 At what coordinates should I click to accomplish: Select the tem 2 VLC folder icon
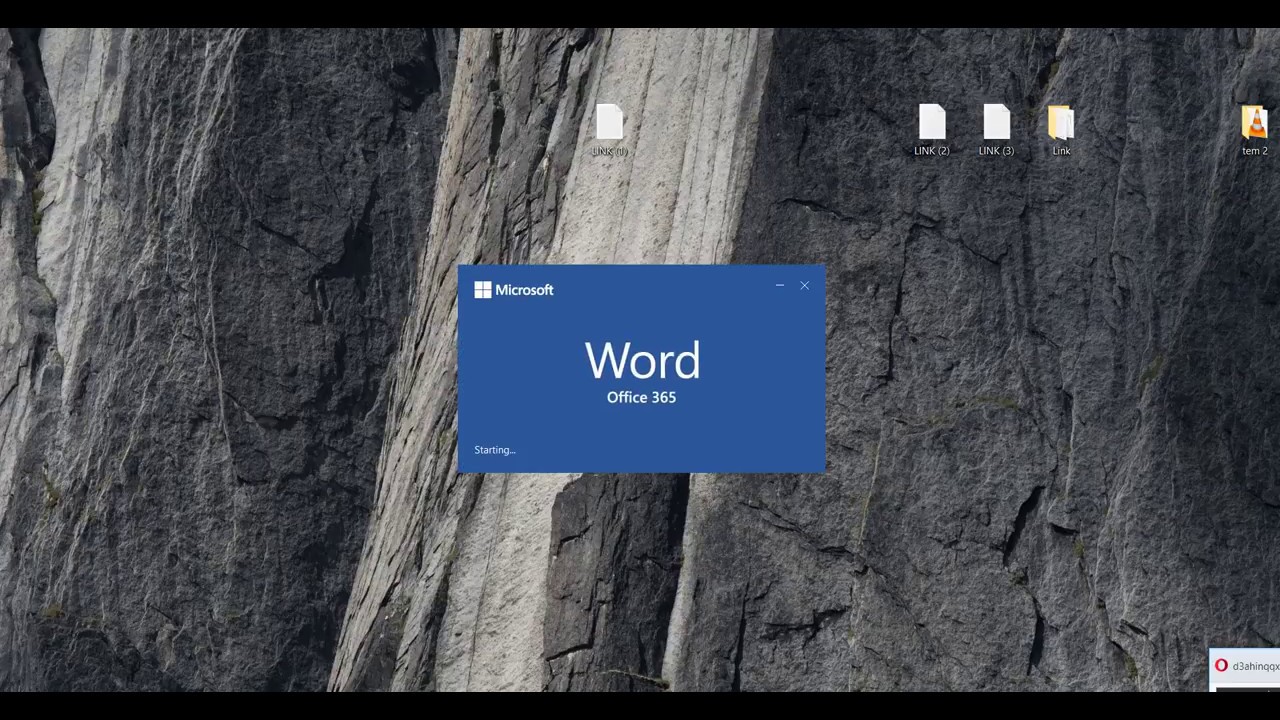1255,130
